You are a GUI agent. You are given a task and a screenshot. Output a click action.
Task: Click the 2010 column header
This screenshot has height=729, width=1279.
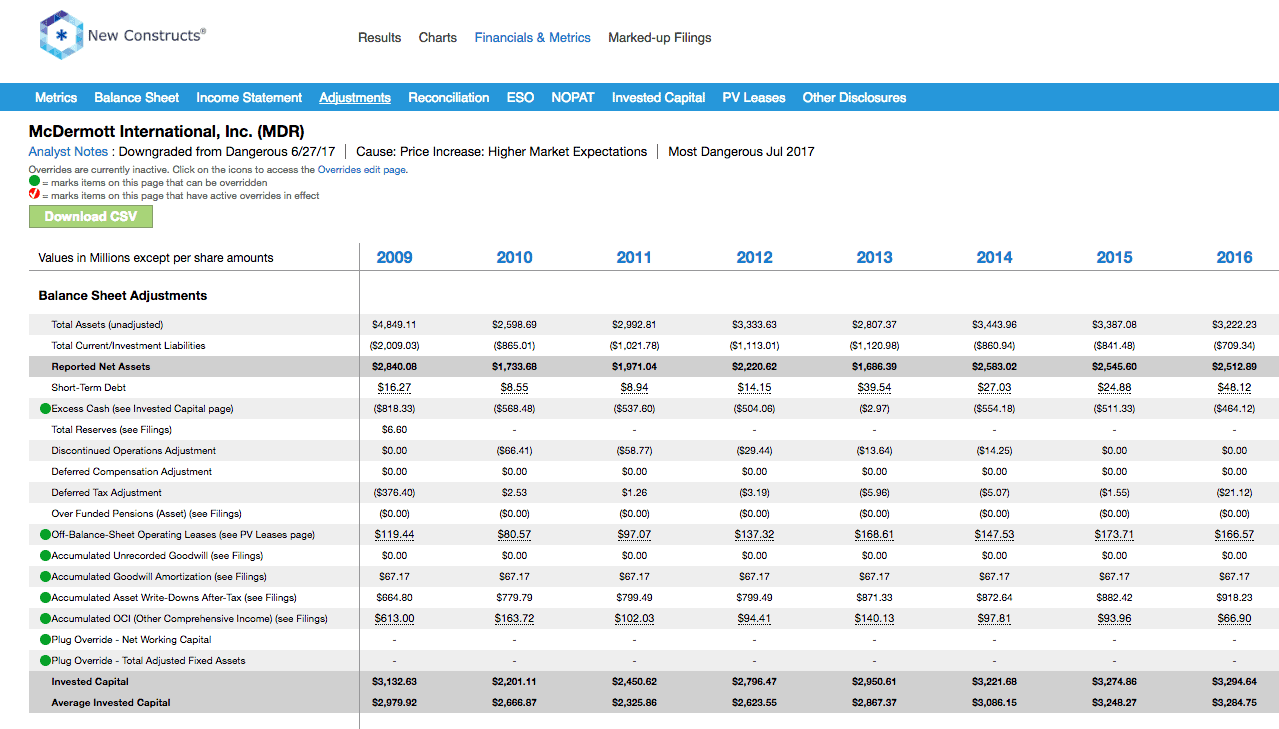pos(514,257)
